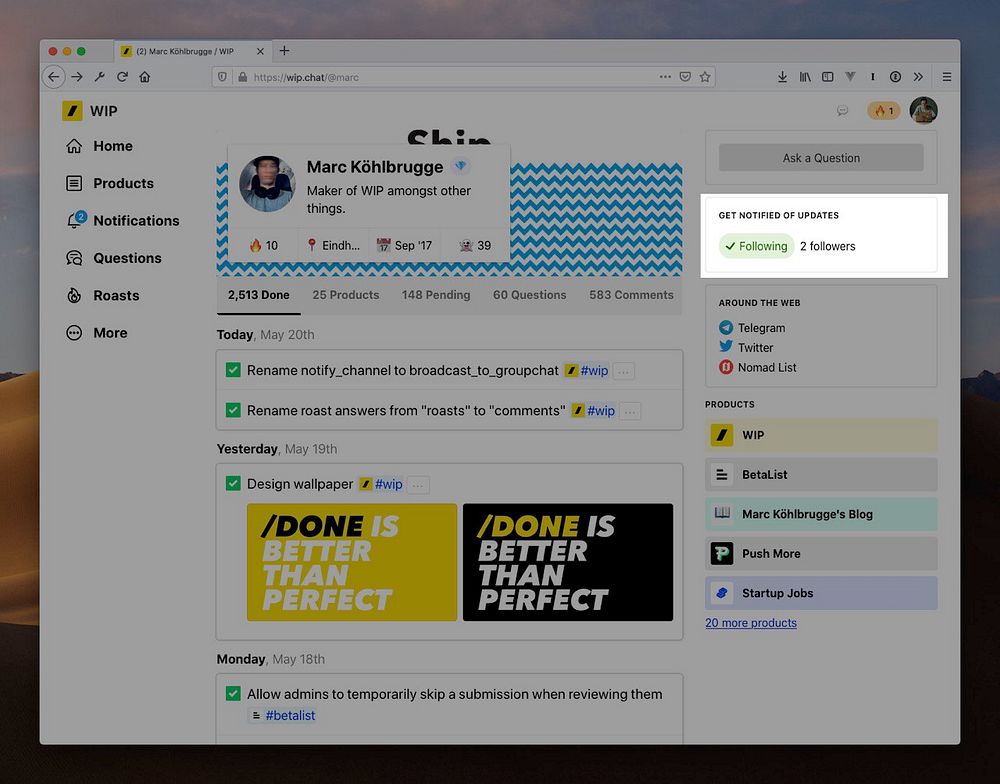This screenshot has width=1000, height=784.
Task: Open the Nomad List link
Action: pyautogui.click(x=757, y=367)
